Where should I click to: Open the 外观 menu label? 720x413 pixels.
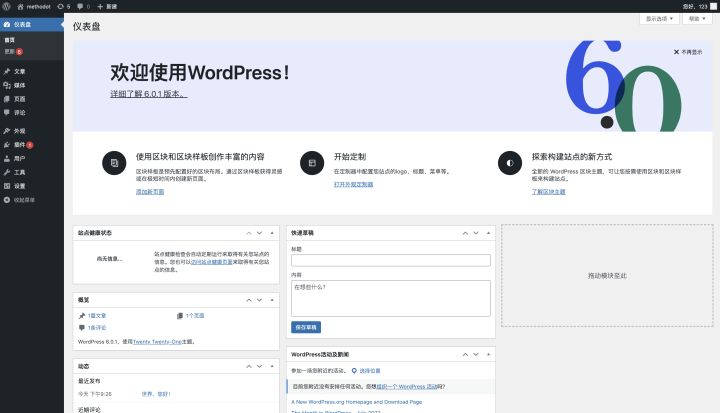click(x=19, y=131)
